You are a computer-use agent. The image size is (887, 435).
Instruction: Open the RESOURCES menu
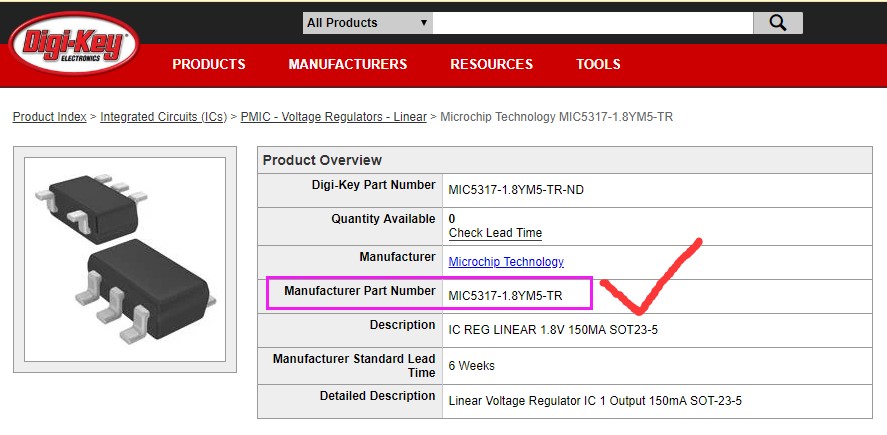pos(492,64)
